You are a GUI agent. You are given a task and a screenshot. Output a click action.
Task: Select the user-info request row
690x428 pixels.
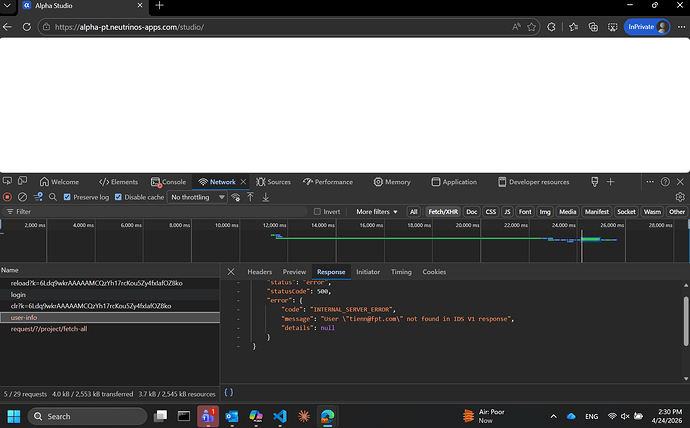110,318
